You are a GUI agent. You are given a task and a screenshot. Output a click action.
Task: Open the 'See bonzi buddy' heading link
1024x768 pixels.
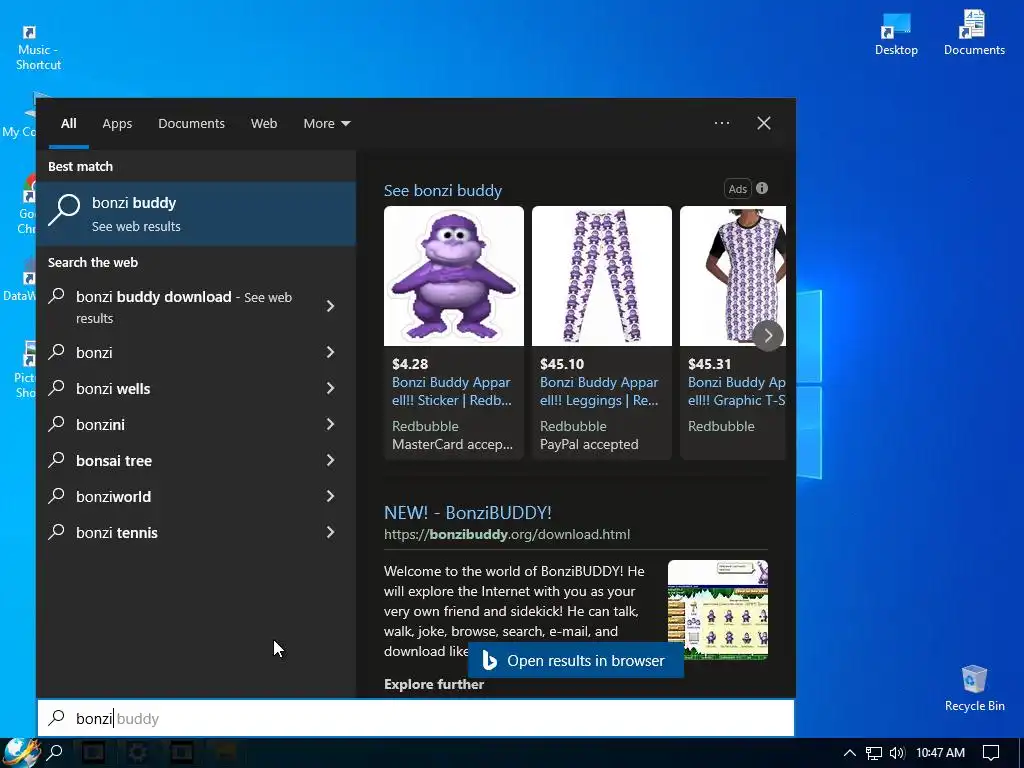[443, 191]
